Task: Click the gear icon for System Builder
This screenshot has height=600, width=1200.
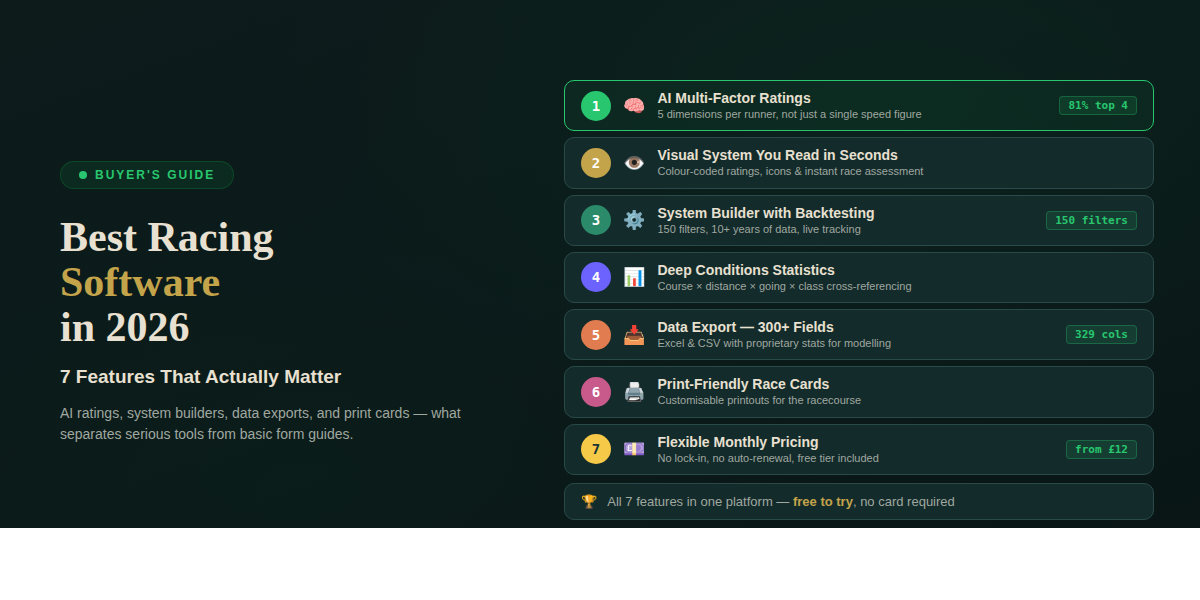Action: [634, 220]
